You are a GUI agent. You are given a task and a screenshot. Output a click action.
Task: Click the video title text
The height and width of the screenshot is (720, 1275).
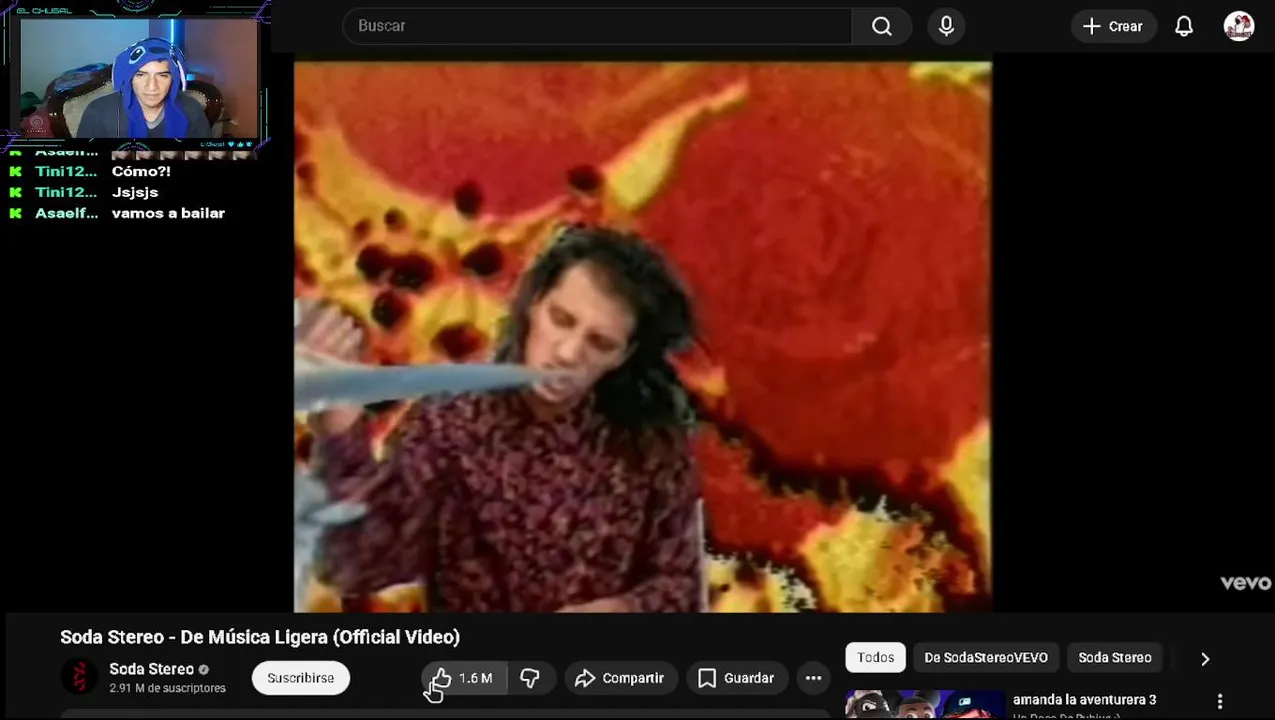[260, 637]
